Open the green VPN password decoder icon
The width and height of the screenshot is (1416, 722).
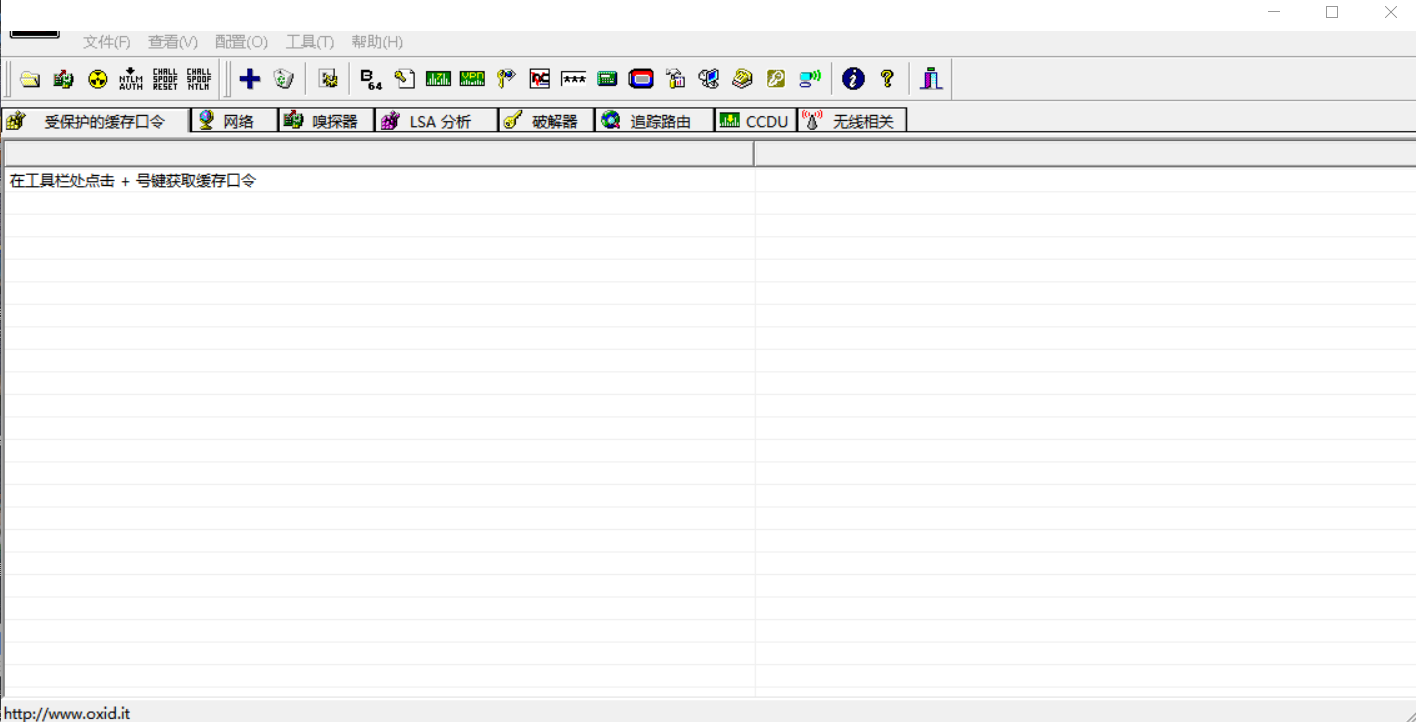pos(472,79)
